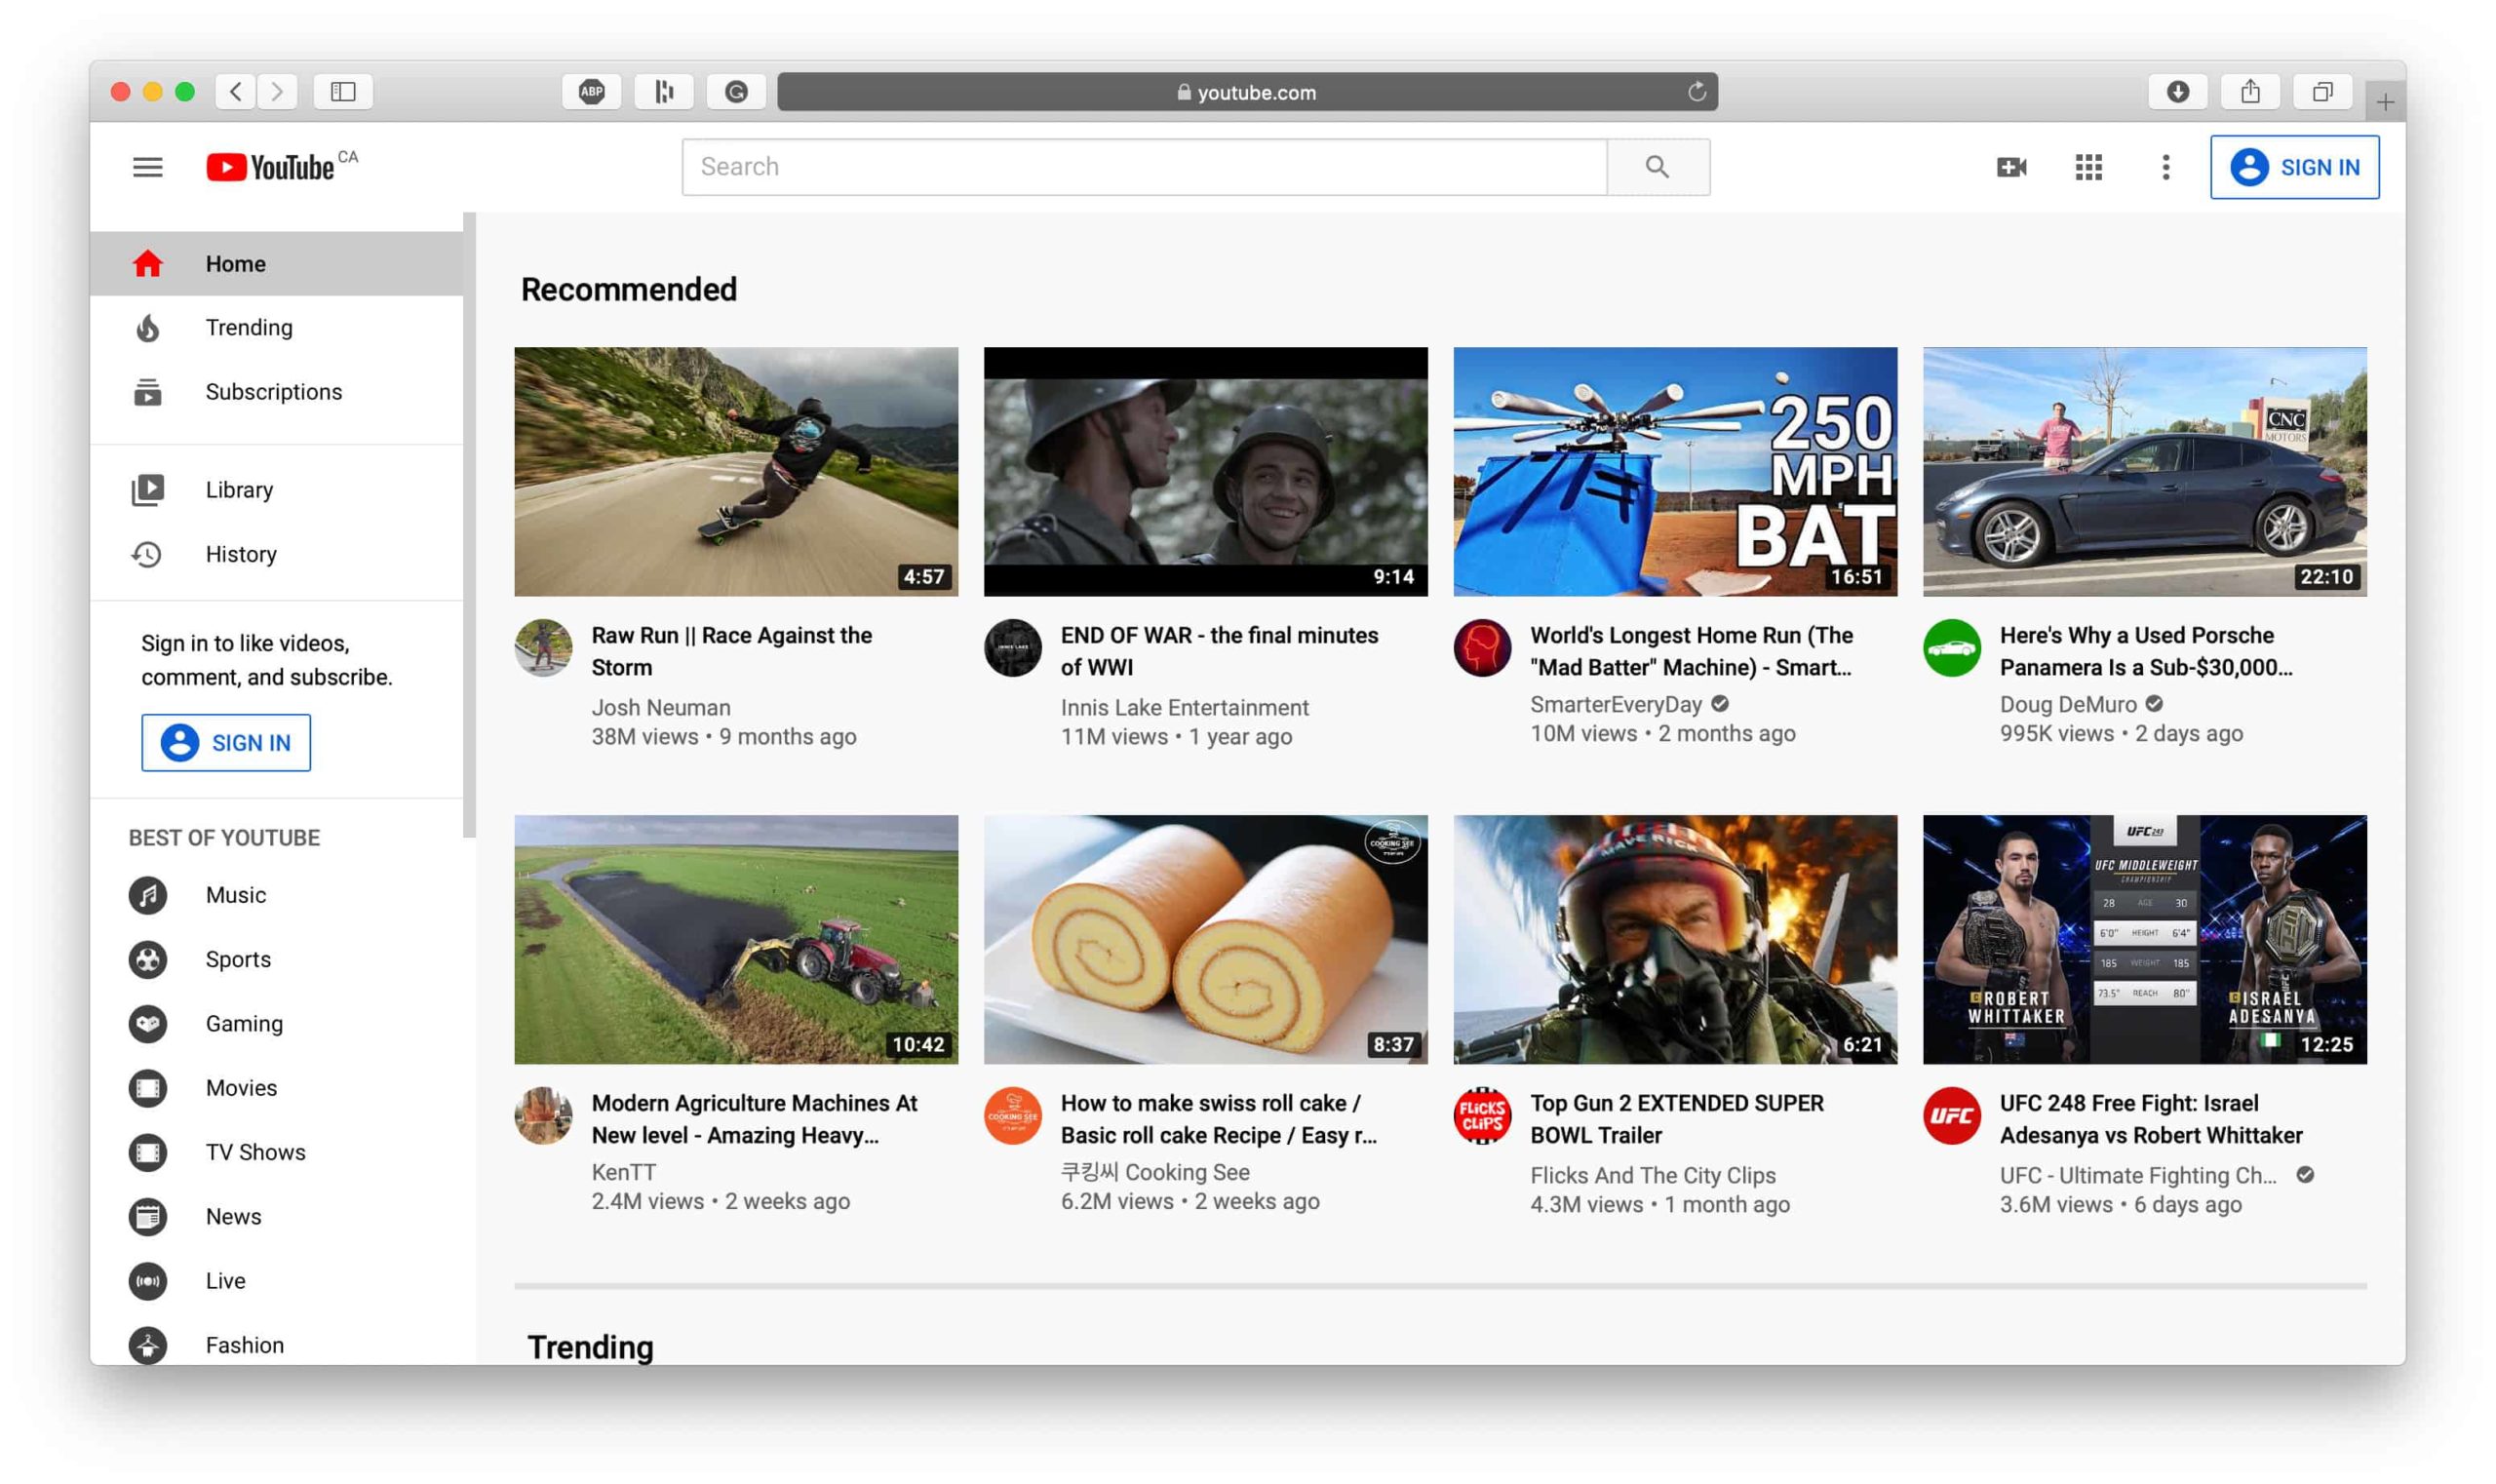Show Safari downloads
2496x1484 pixels.
tap(2178, 92)
